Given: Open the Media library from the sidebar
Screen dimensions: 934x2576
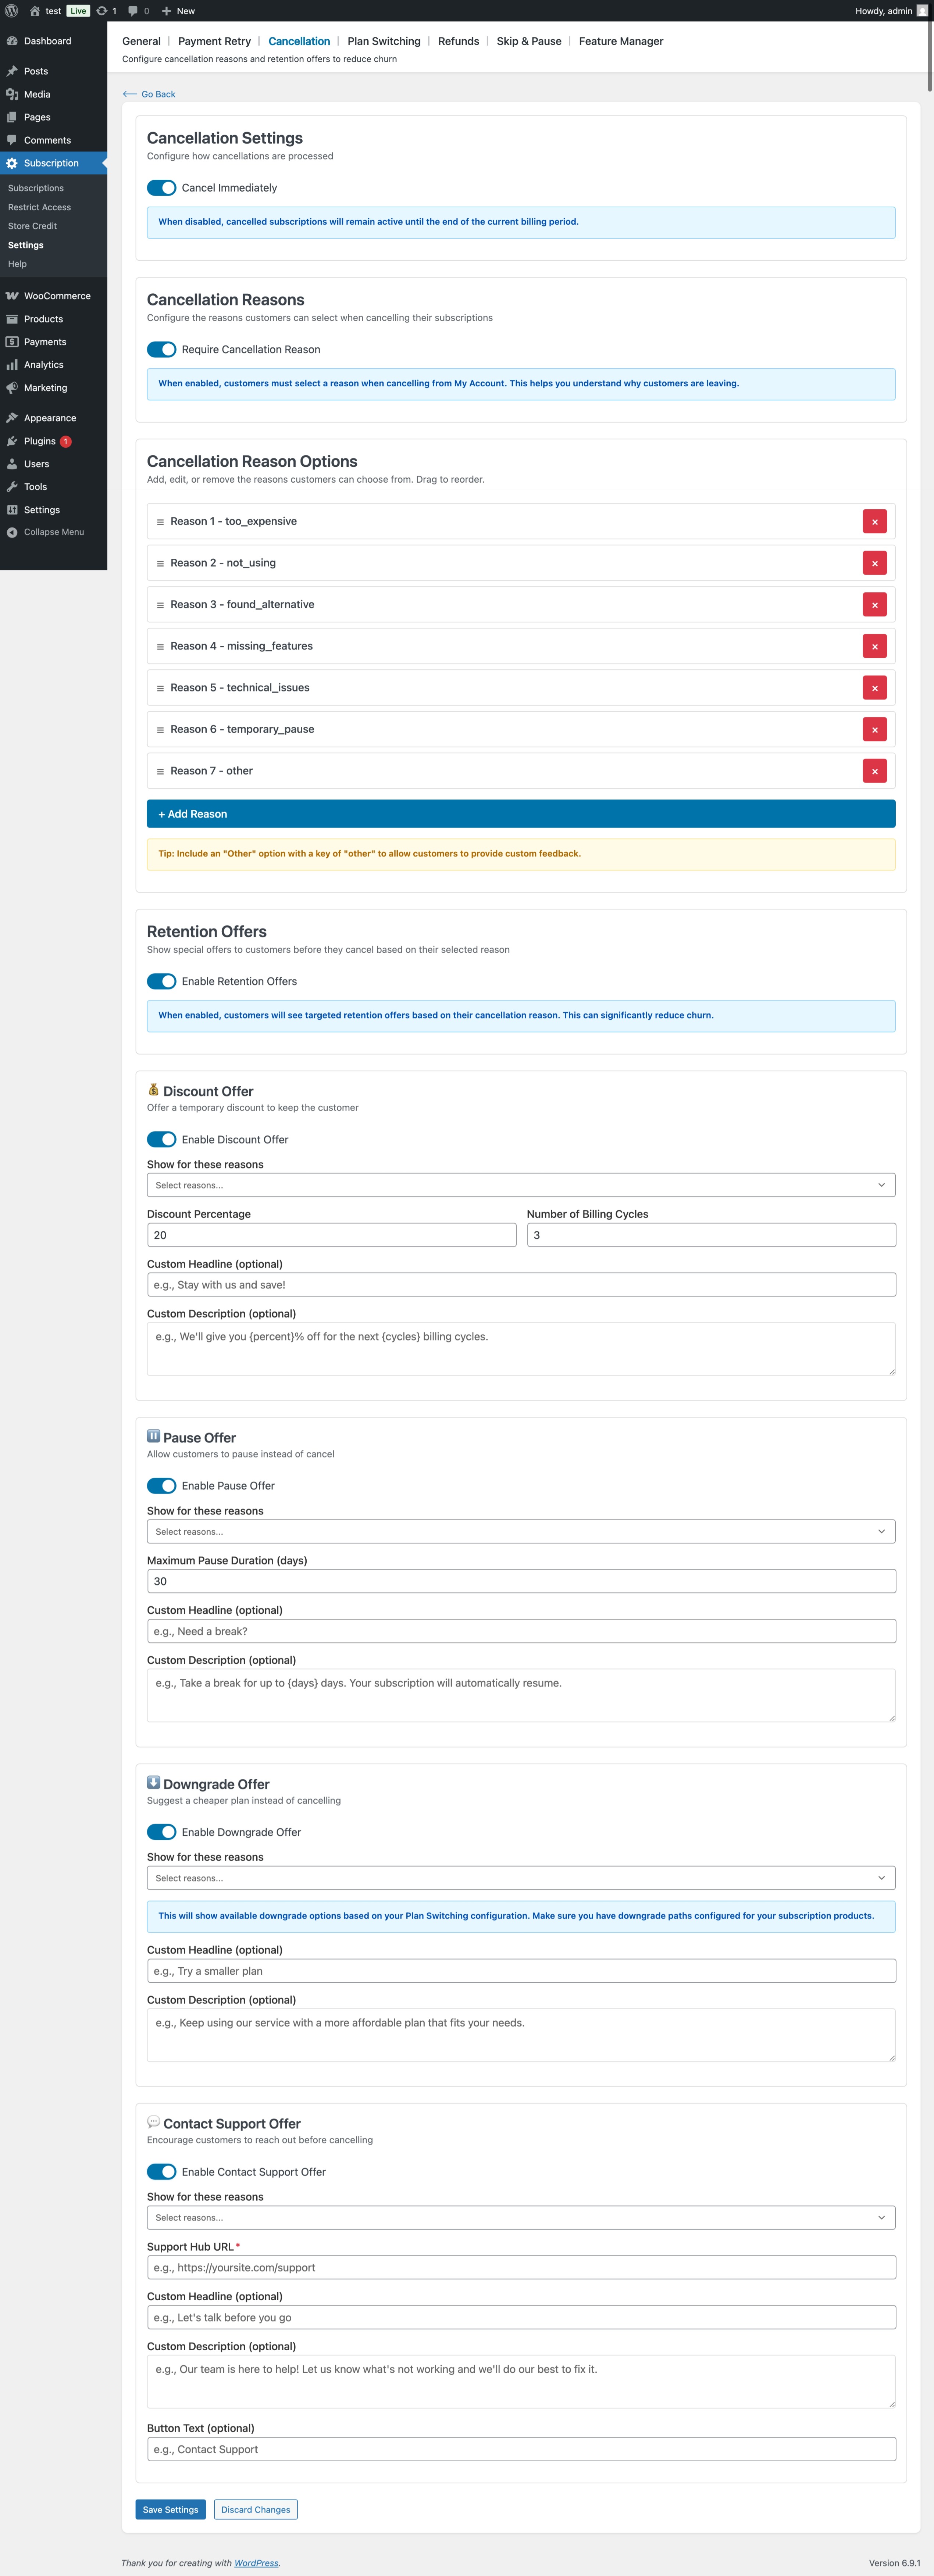Looking at the screenshot, I should (x=37, y=94).
